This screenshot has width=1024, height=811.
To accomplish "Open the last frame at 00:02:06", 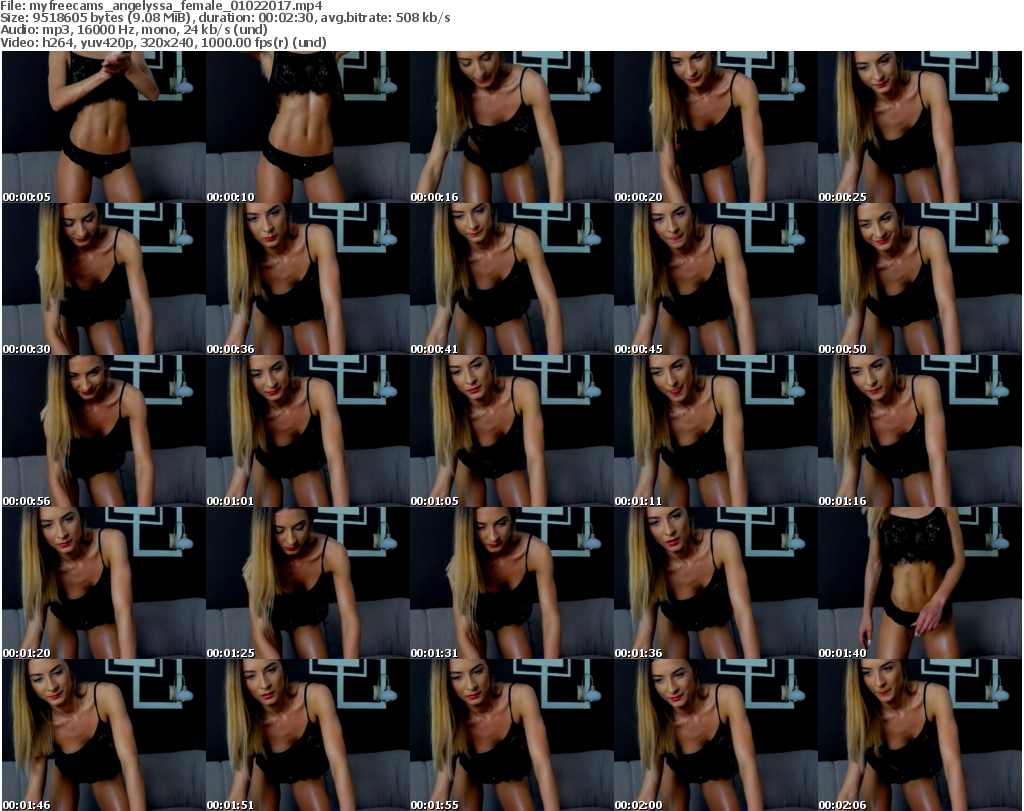I will (x=920, y=735).
